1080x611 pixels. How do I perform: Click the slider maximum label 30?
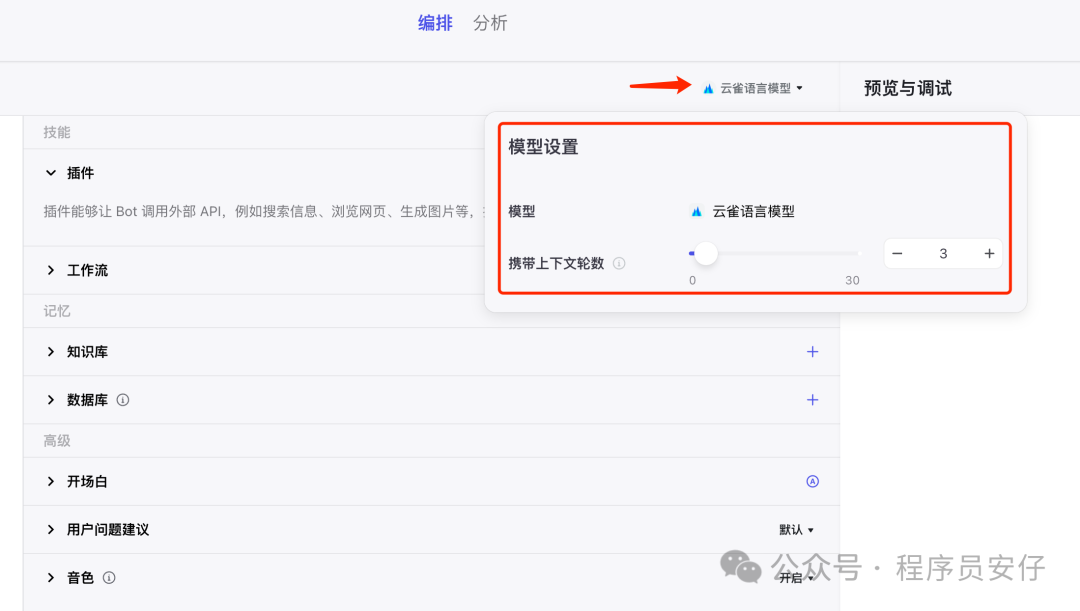[852, 280]
